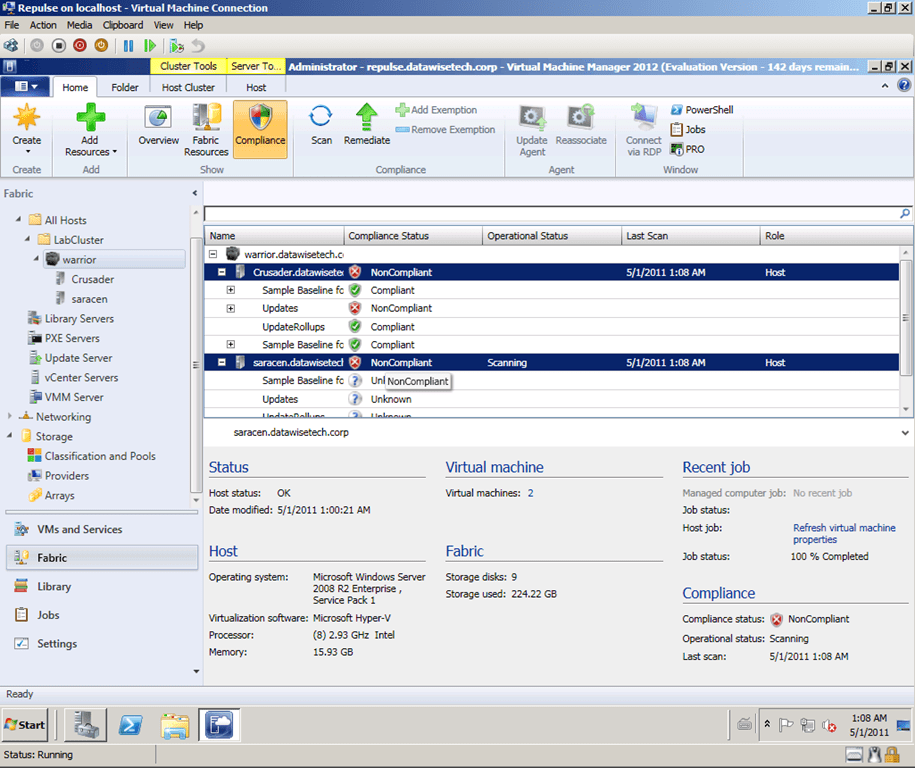Image resolution: width=915 pixels, height=768 pixels.
Task: Click the taskbar clock
Action: tap(869, 725)
